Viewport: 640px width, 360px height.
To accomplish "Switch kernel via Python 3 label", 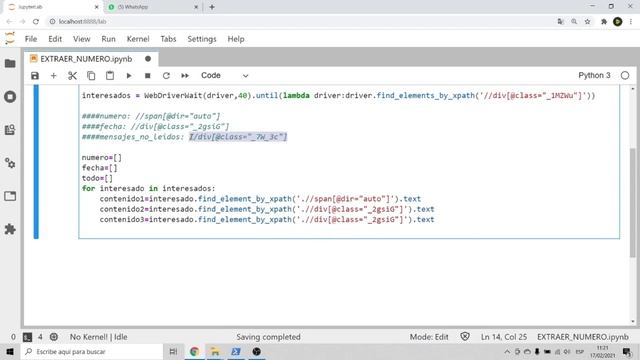I will point(594,76).
